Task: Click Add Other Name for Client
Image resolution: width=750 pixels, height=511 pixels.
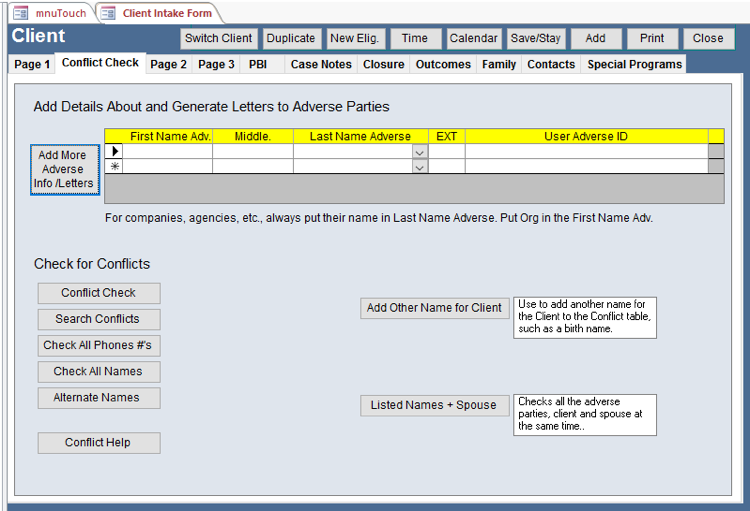Action: 434,308
